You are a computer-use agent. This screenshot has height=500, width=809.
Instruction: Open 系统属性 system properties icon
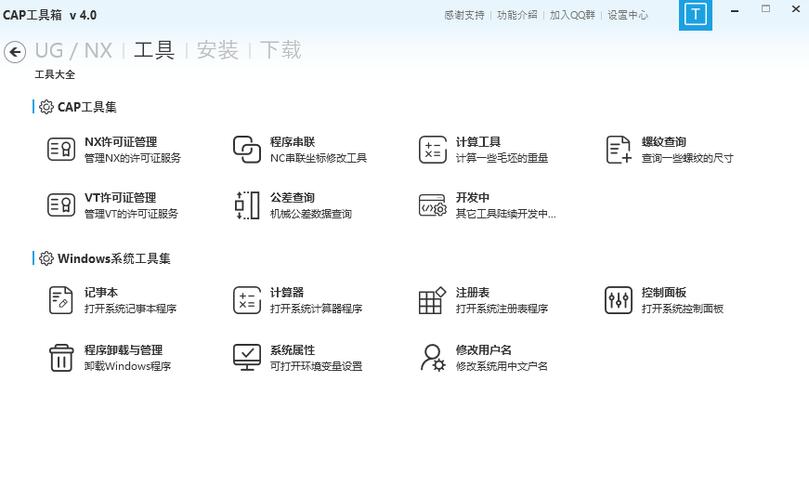pyautogui.click(x=247, y=358)
